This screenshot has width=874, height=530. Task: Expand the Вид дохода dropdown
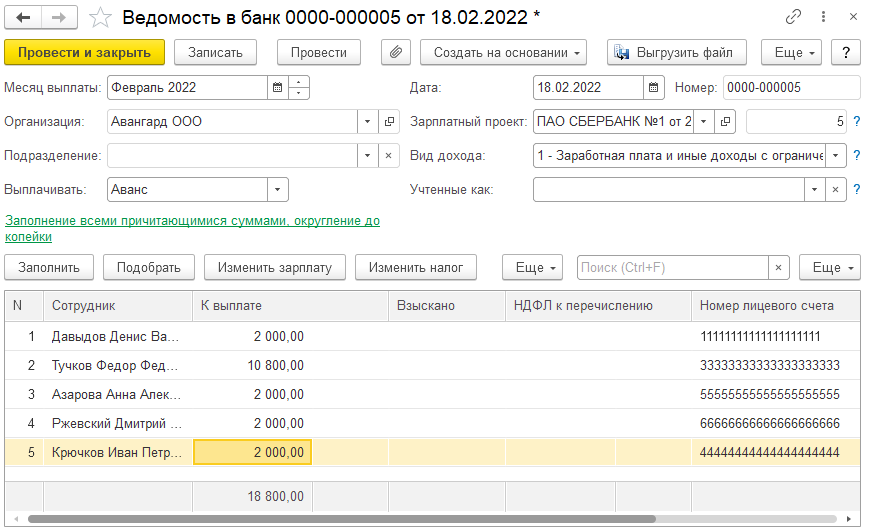tap(836, 155)
